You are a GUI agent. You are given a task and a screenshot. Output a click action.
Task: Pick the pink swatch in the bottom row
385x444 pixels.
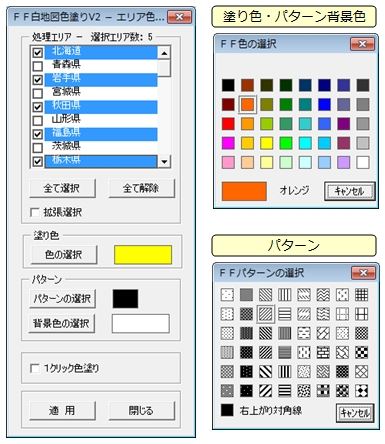click(228, 162)
